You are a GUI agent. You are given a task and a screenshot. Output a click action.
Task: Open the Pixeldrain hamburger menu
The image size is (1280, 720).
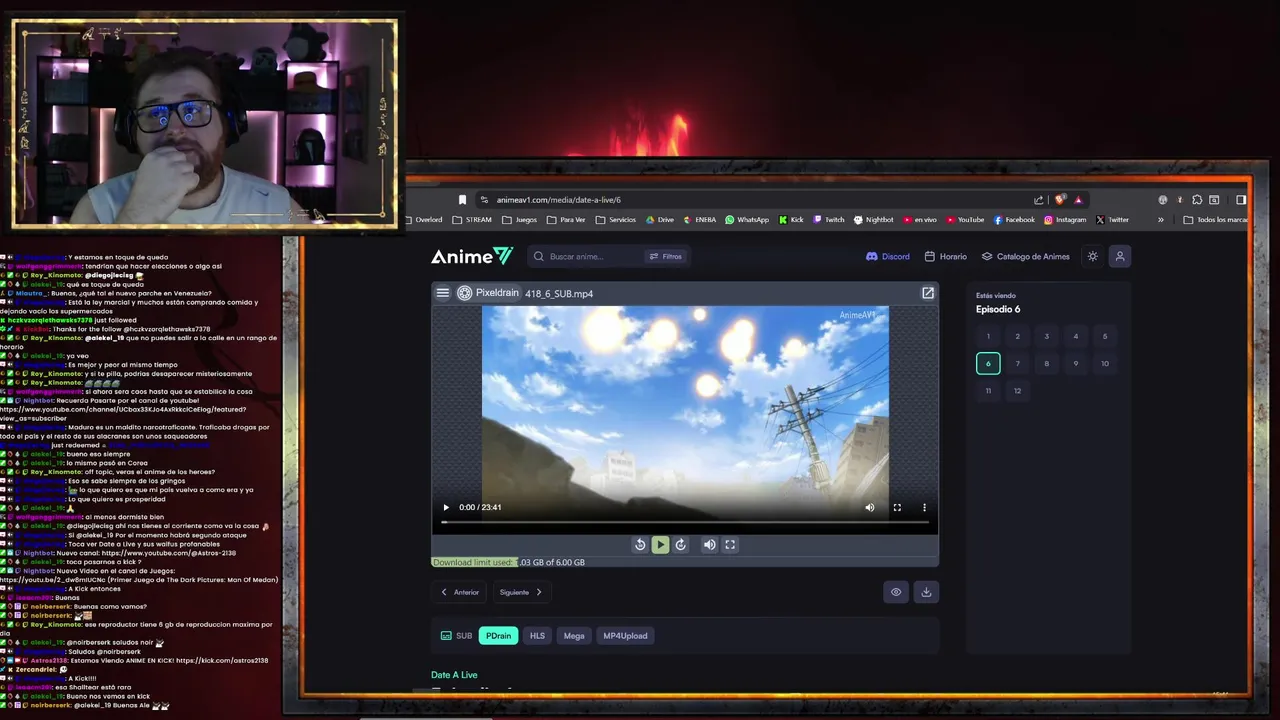pos(443,293)
